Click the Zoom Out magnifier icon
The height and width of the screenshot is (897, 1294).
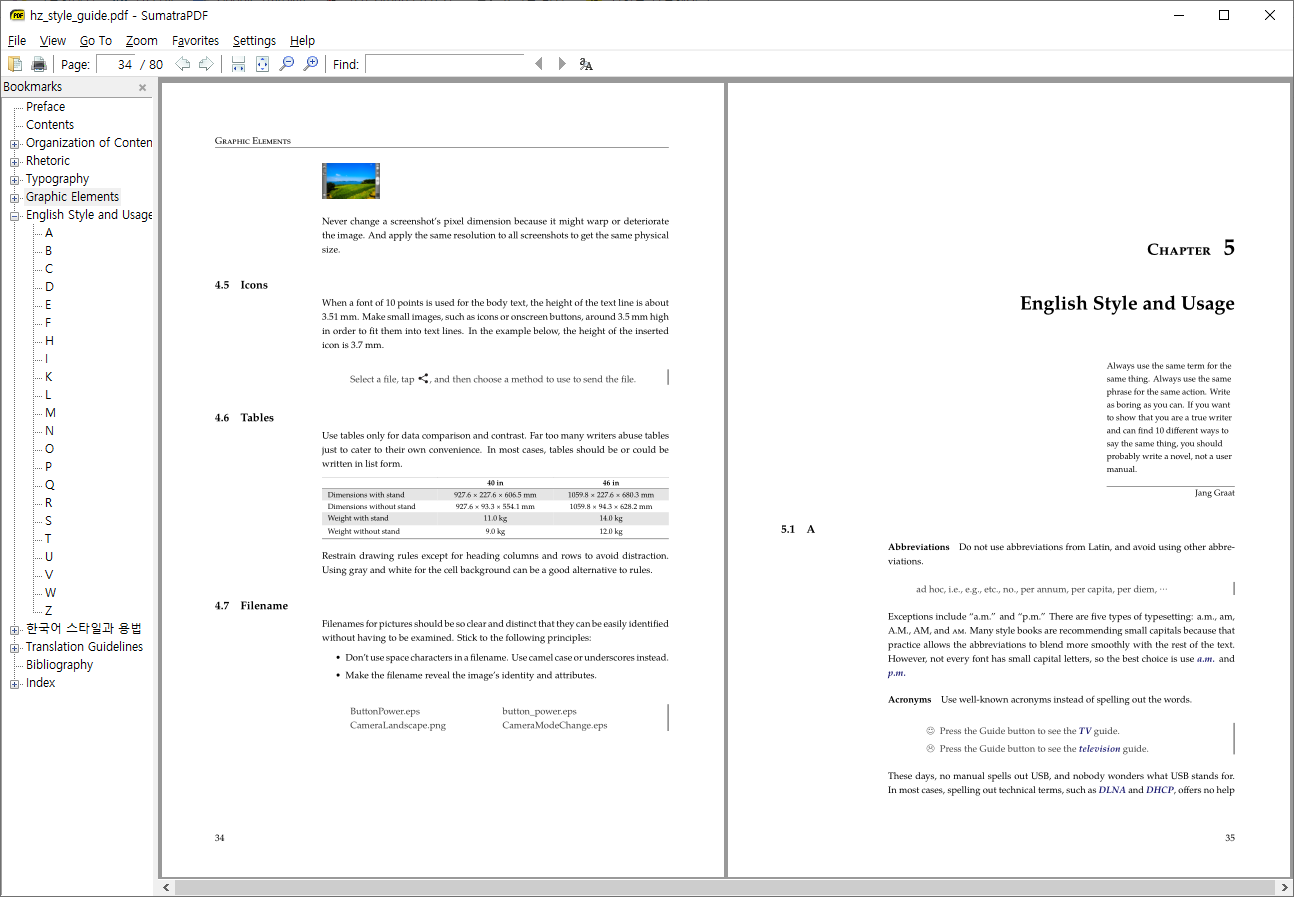pyautogui.click(x=286, y=64)
